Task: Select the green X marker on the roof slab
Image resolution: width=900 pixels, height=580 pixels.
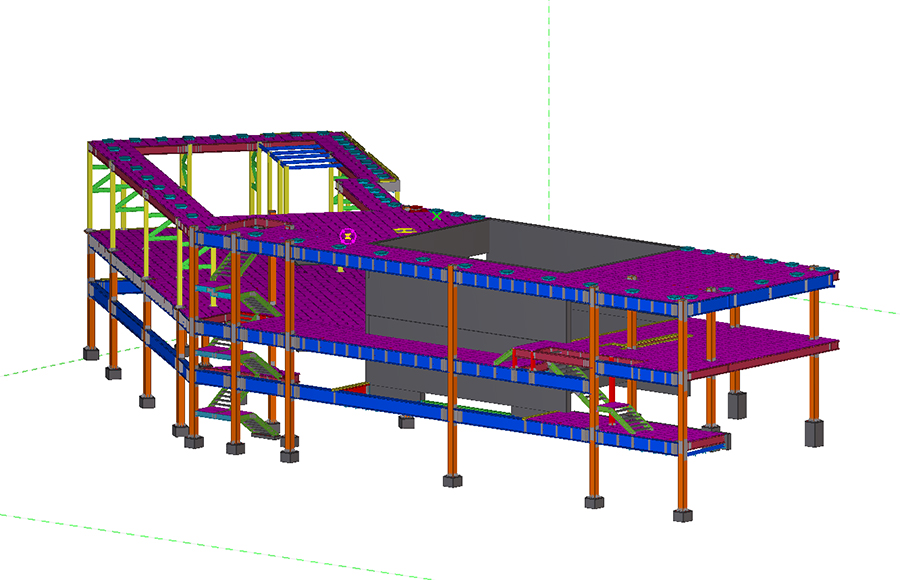Action: [x=436, y=214]
